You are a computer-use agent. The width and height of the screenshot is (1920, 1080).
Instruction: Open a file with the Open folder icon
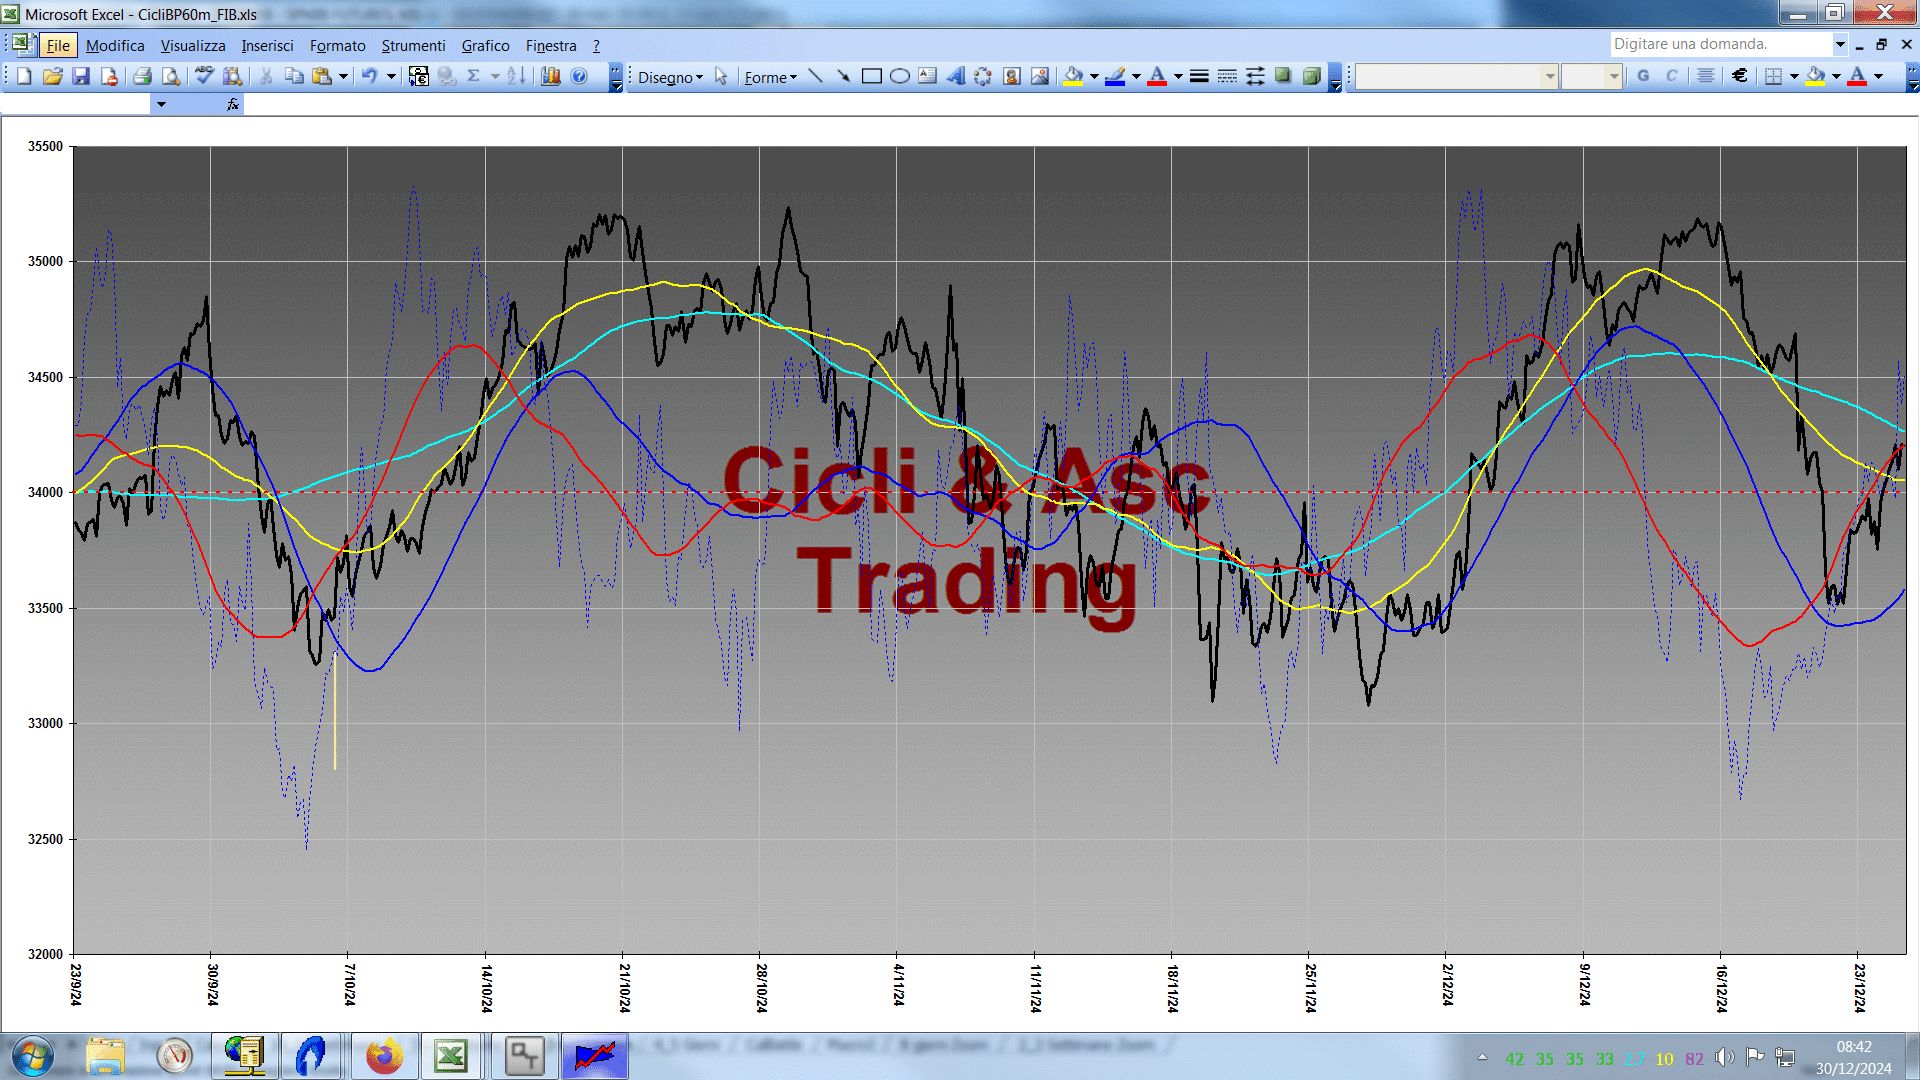coord(53,76)
